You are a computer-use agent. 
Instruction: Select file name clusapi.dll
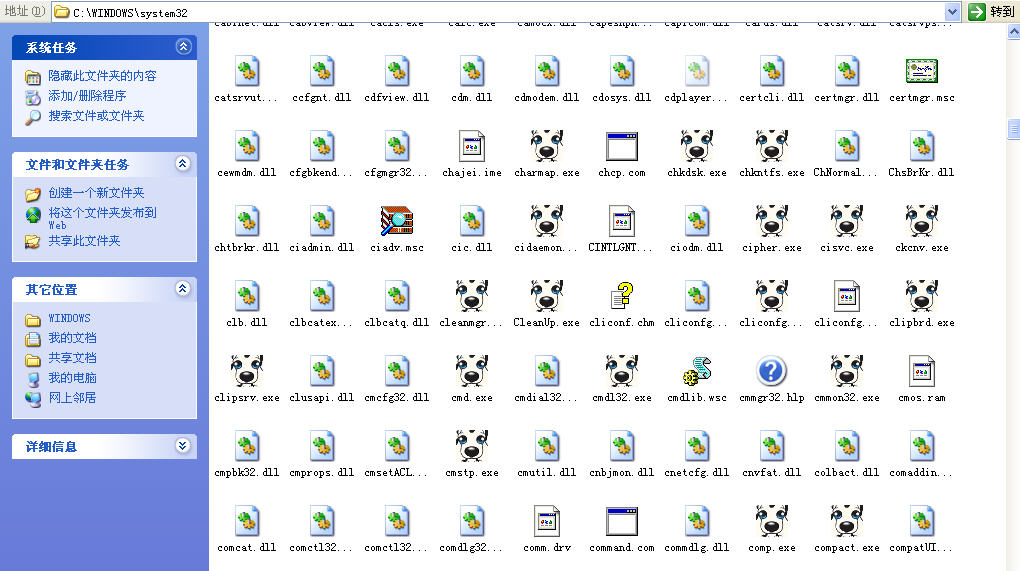tap(321, 397)
